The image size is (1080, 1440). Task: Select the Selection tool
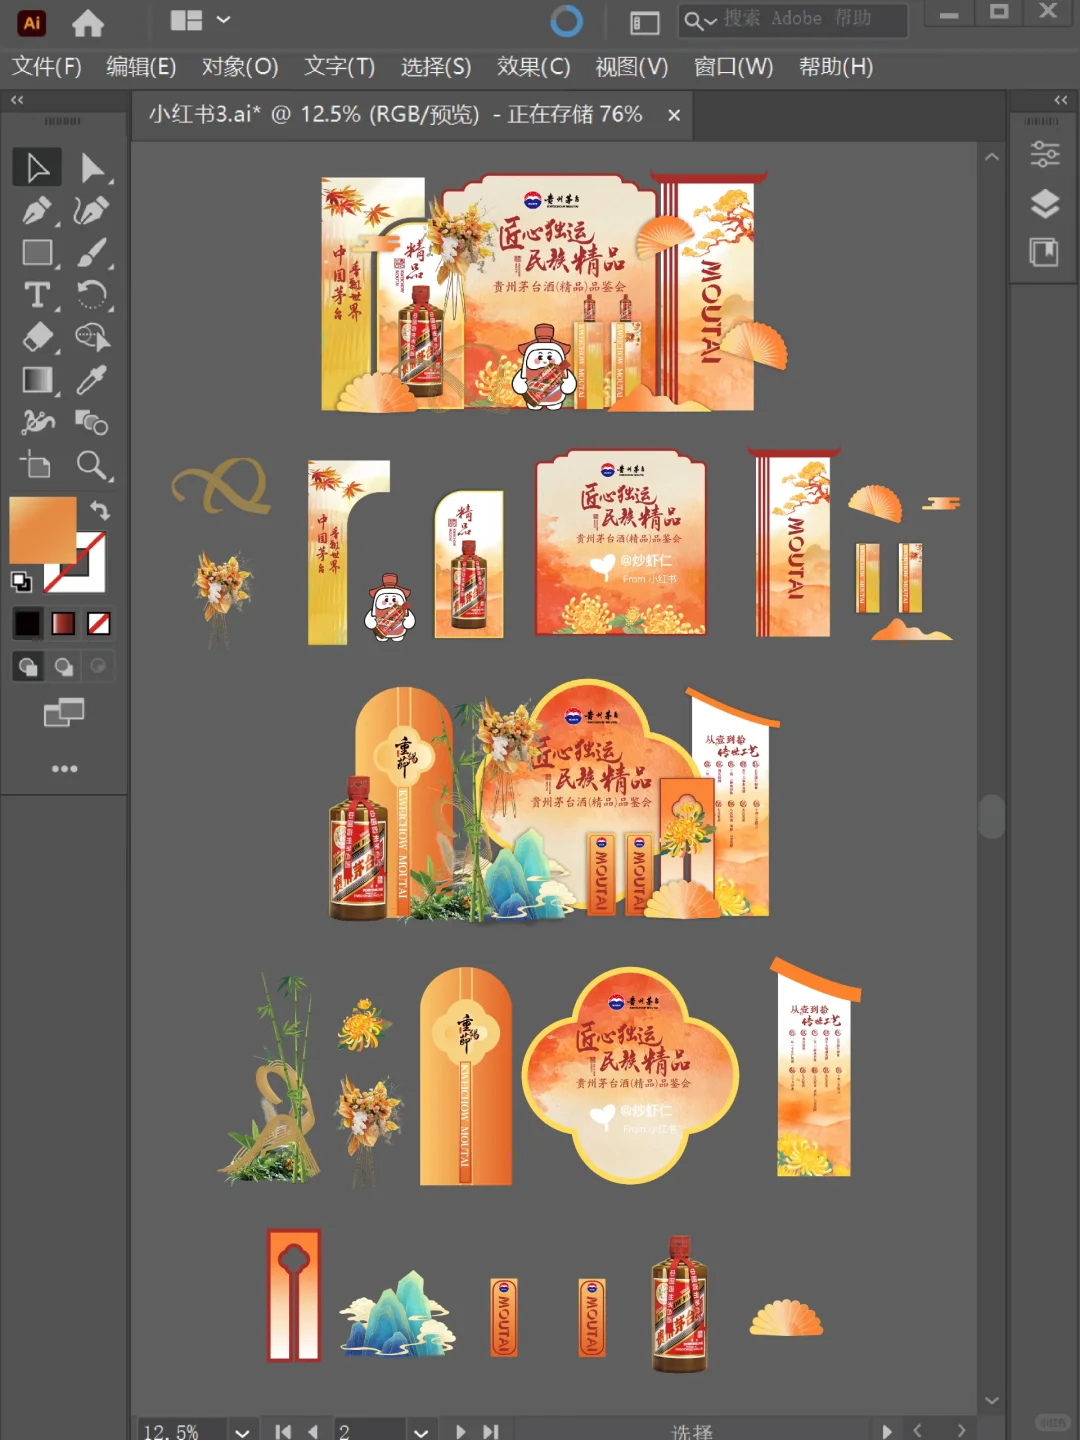tap(37, 167)
